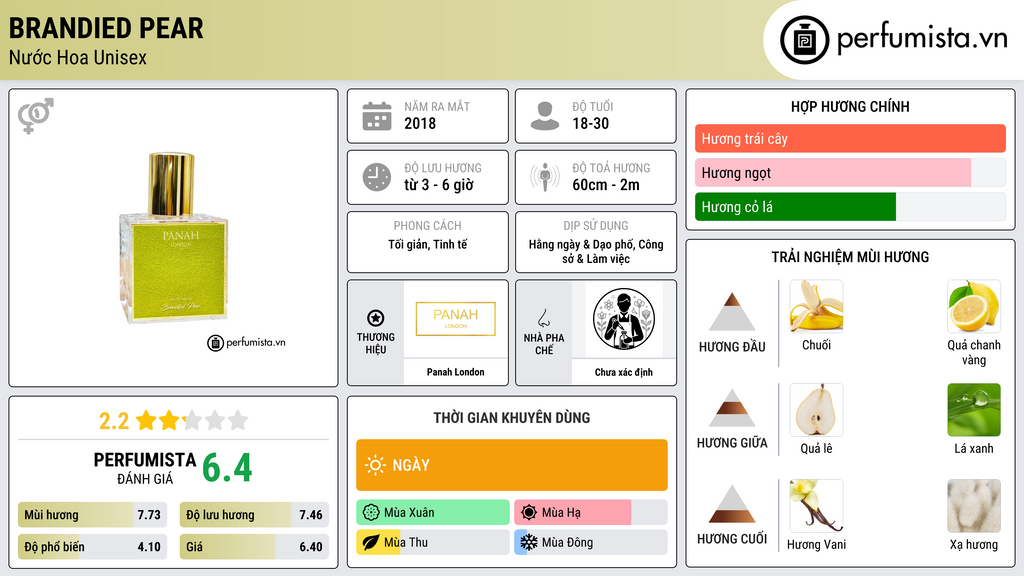The image size is (1024, 576).
Task: Click the HỢP HƯƠNG CHÍNH heading
Action: tap(850, 106)
